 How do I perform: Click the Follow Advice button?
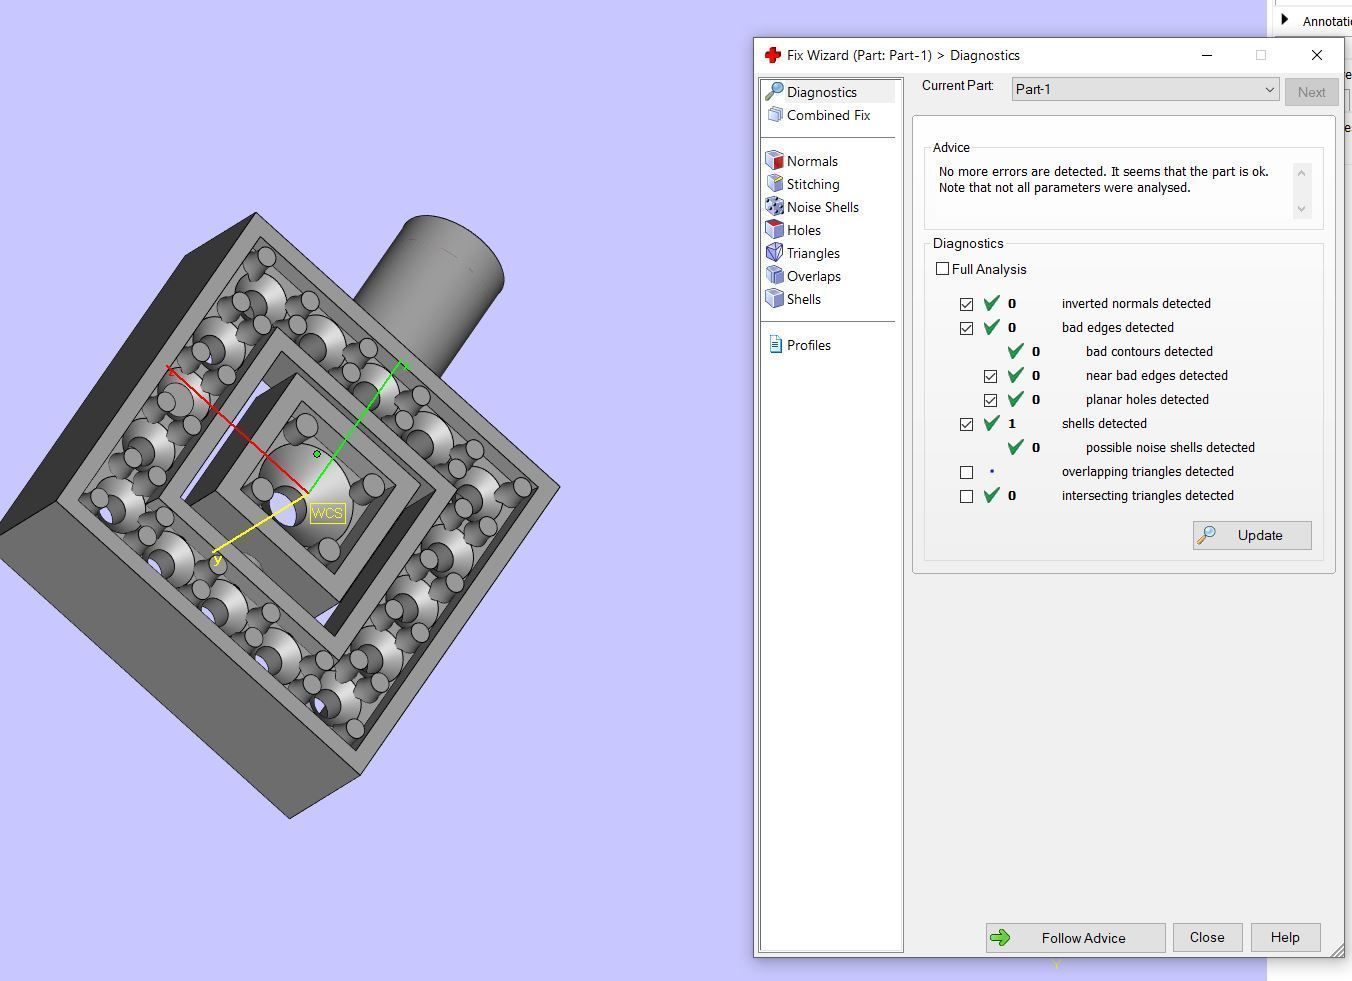point(1075,938)
